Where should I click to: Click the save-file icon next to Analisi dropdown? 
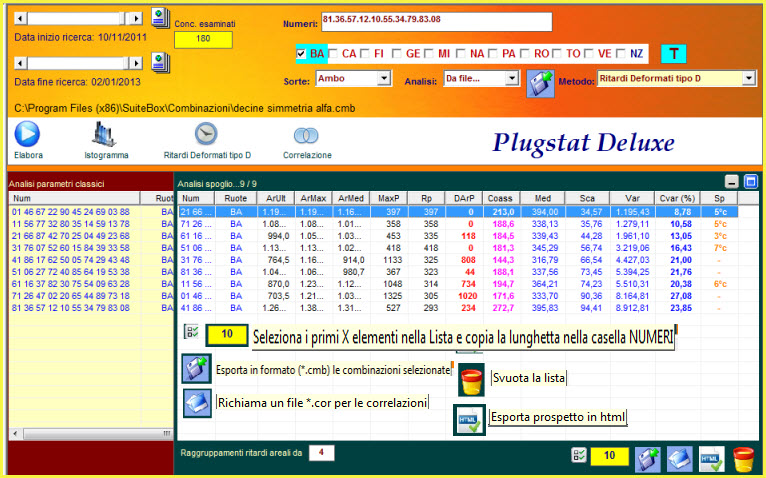[x=540, y=84]
